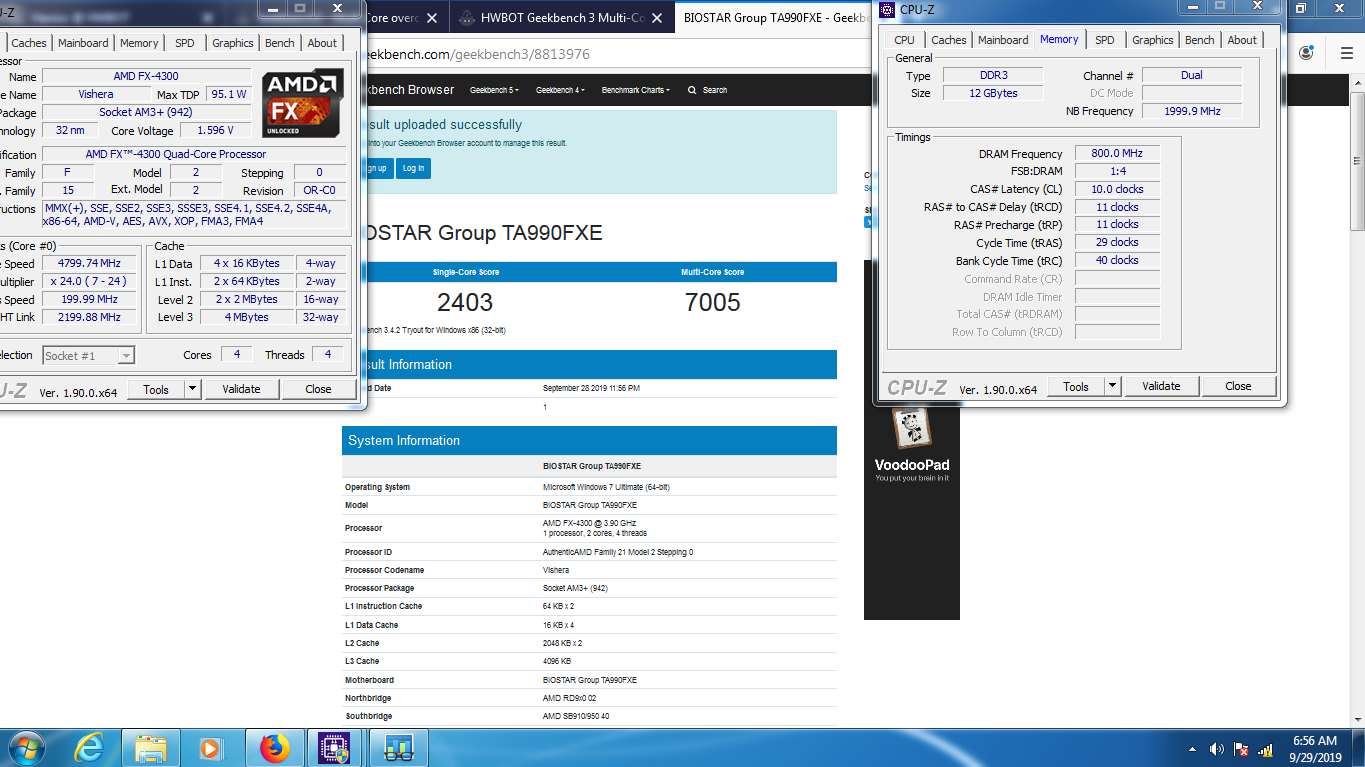
Task: Click Close button in right CPU-Z window
Action: pos(1238,386)
